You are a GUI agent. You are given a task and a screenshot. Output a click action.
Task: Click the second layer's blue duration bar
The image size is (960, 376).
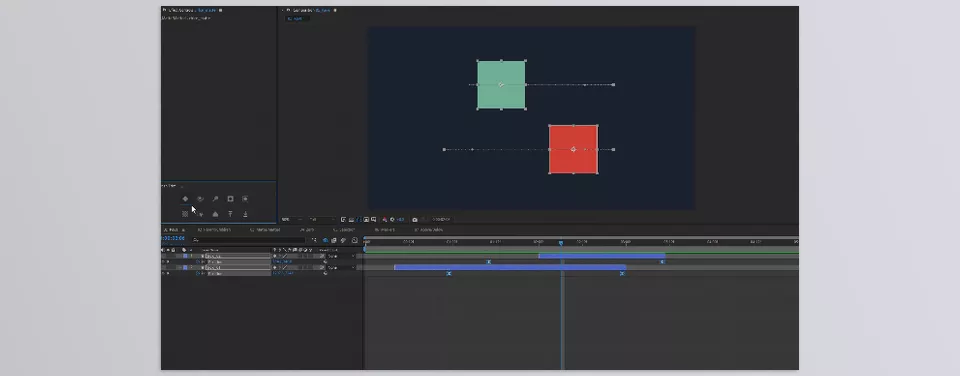pos(510,267)
